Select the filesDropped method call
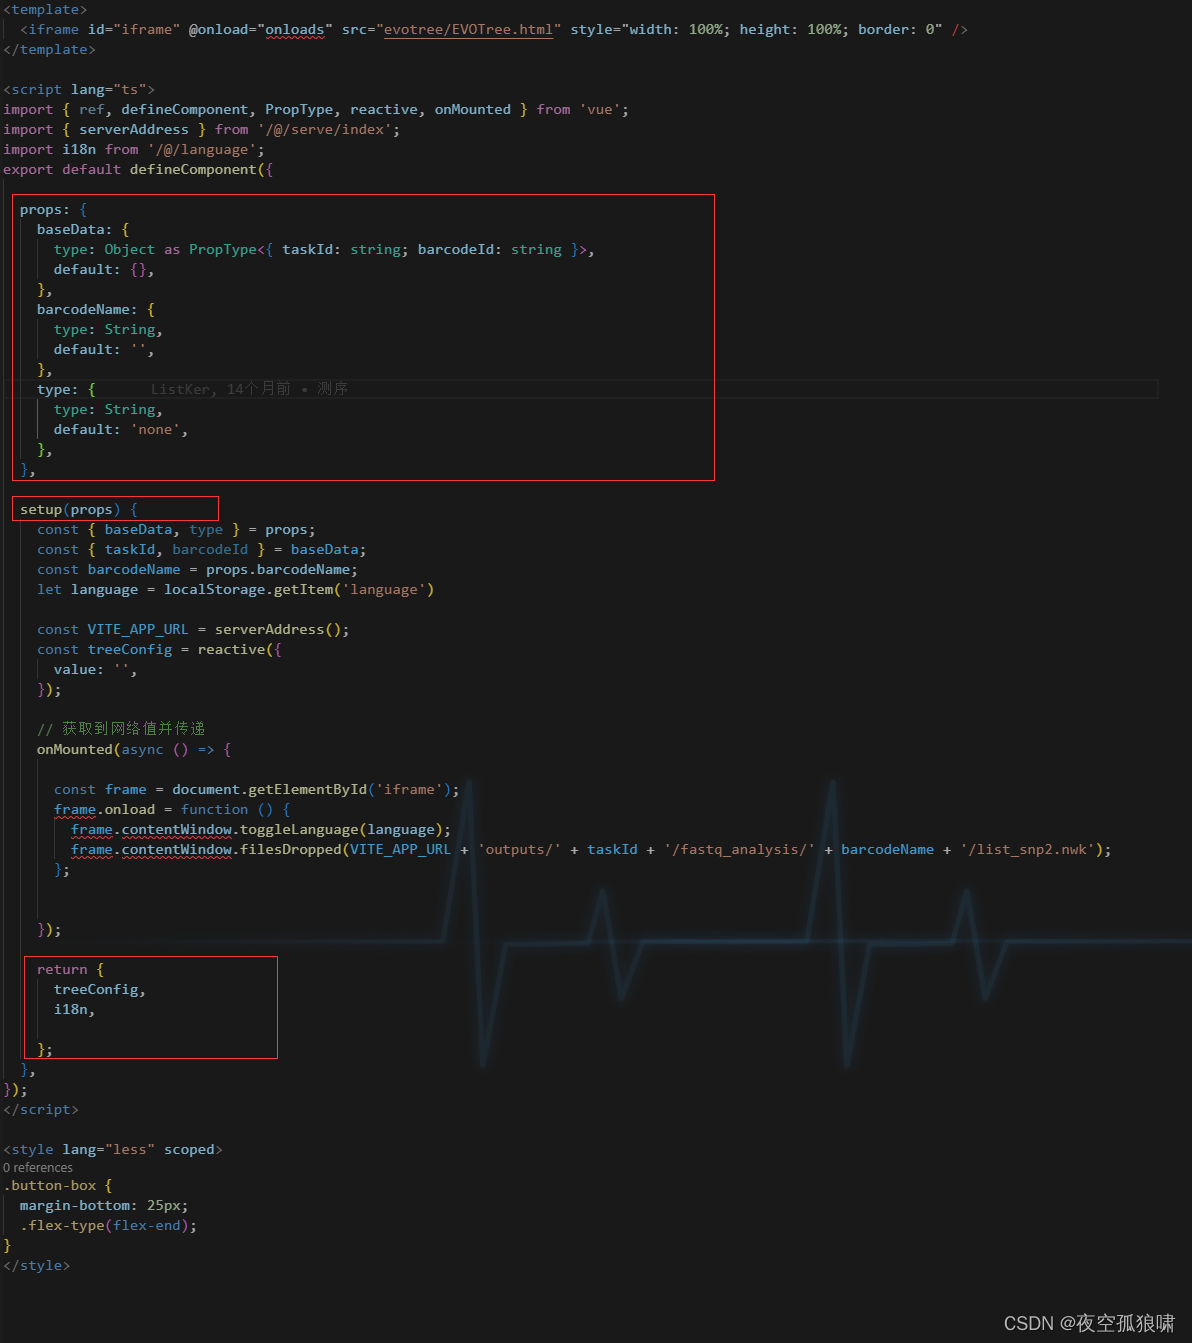The width and height of the screenshot is (1192, 1343). [x=291, y=849]
